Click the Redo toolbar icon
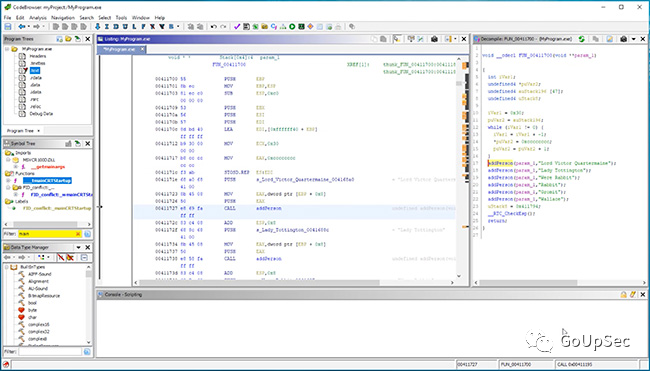650x371 pixels. point(223,27)
